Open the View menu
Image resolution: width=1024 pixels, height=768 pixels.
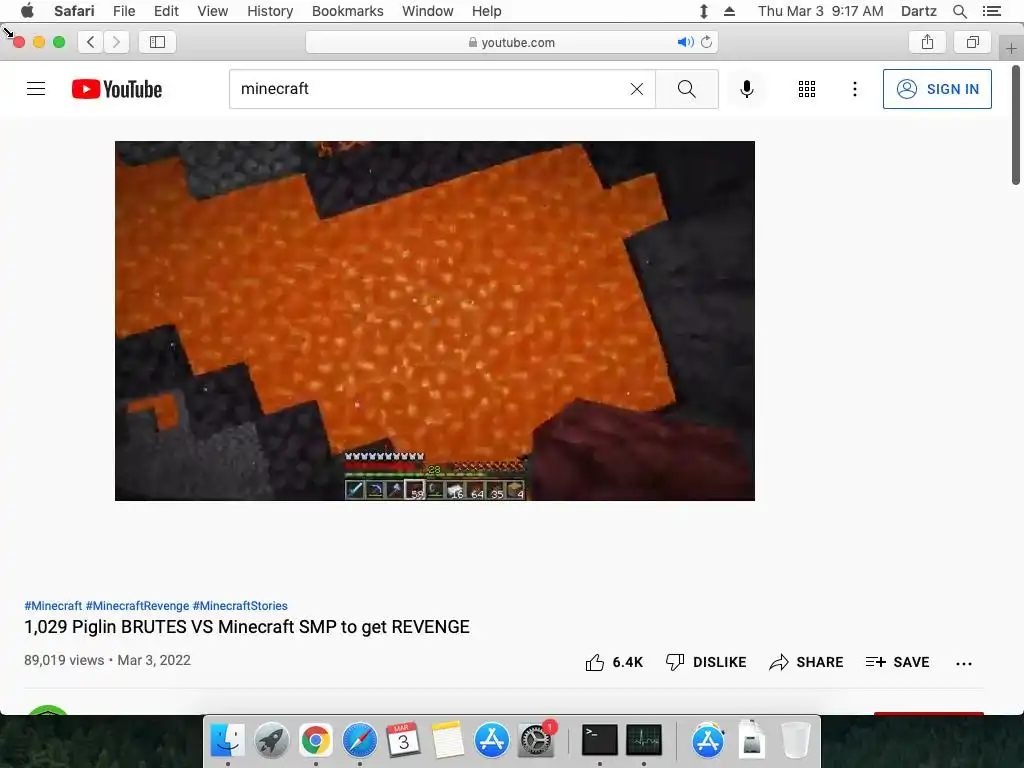coord(212,11)
